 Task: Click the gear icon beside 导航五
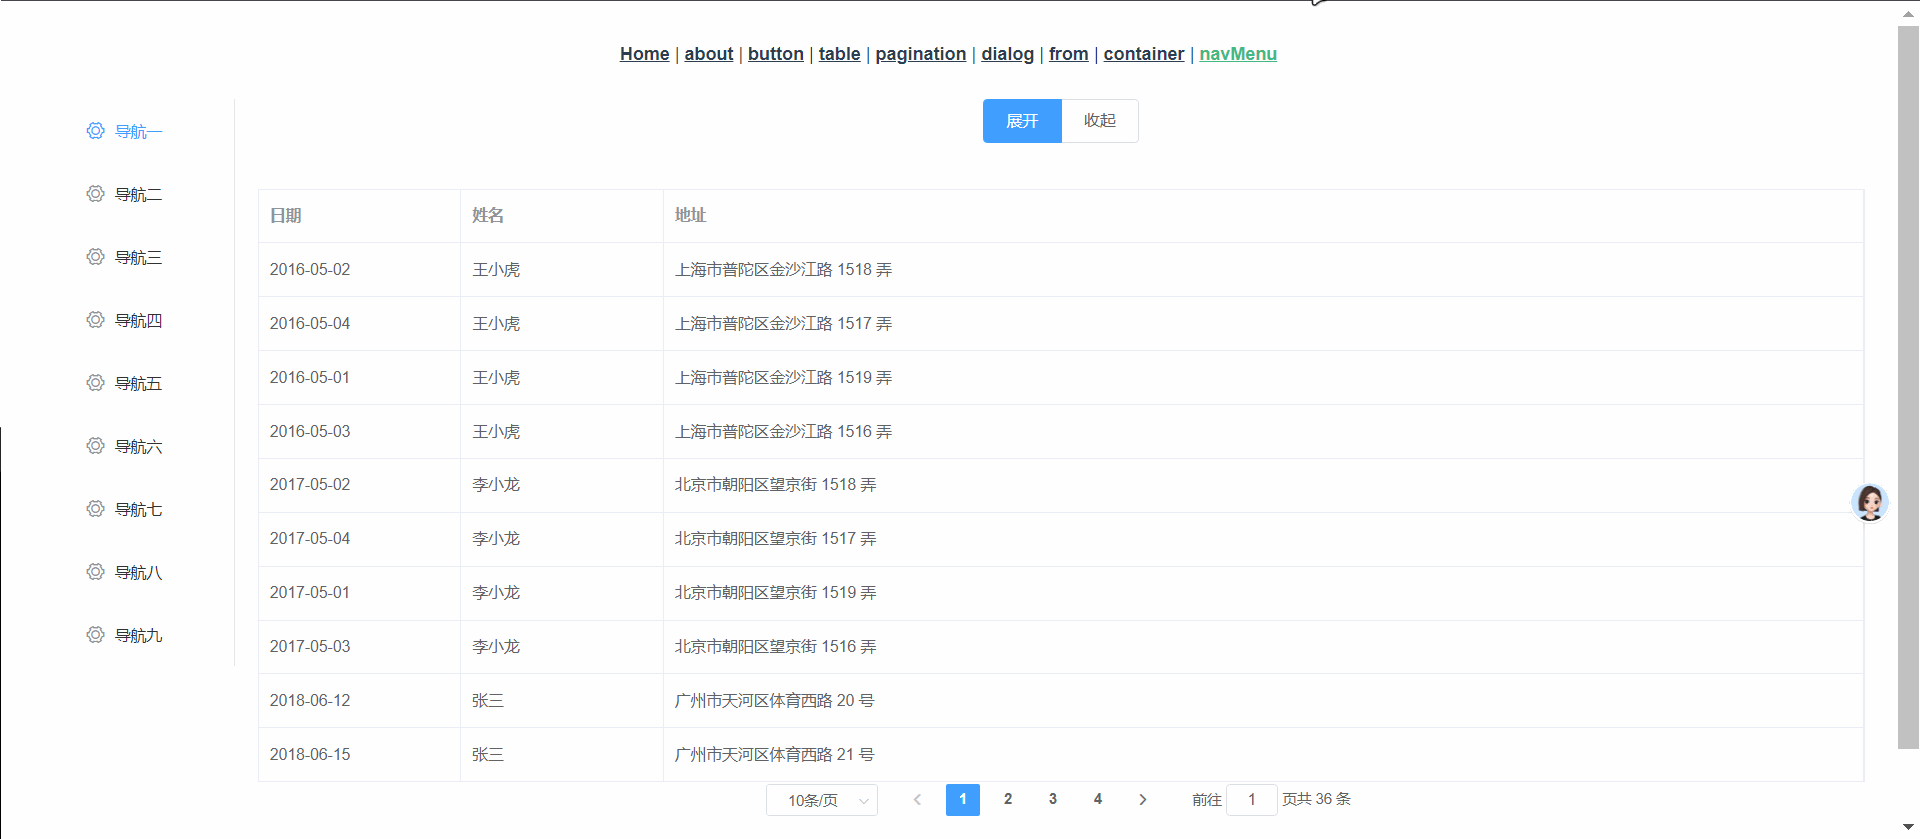coord(95,383)
